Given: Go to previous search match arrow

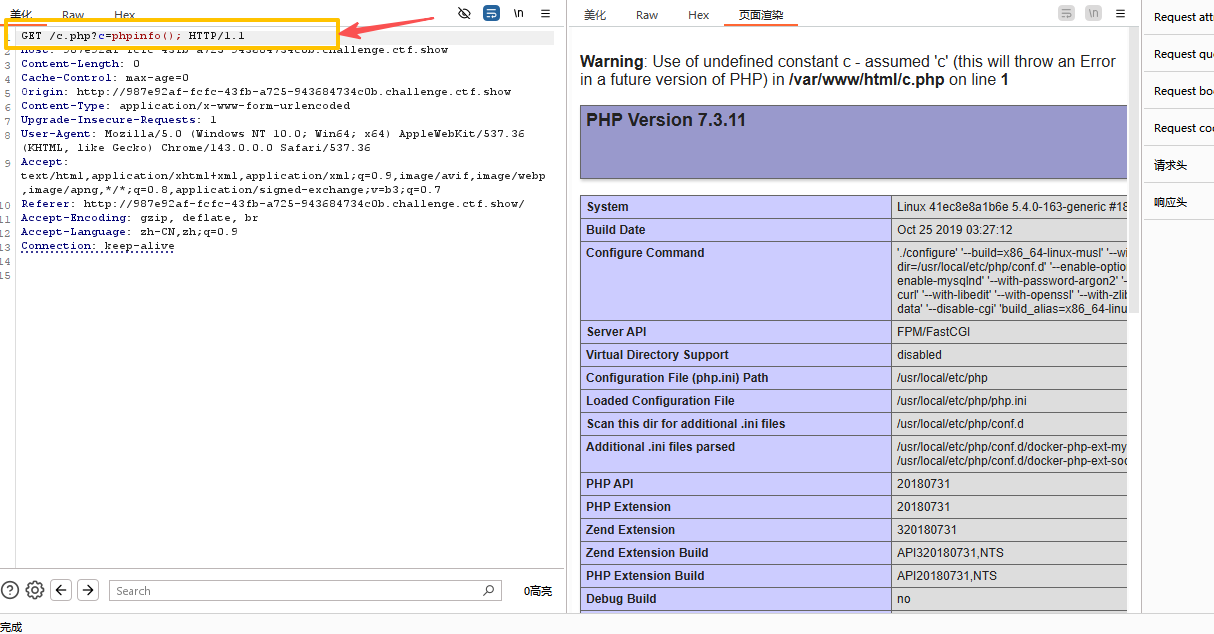Looking at the screenshot, I should pyautogui.click(x=61, y=590).
